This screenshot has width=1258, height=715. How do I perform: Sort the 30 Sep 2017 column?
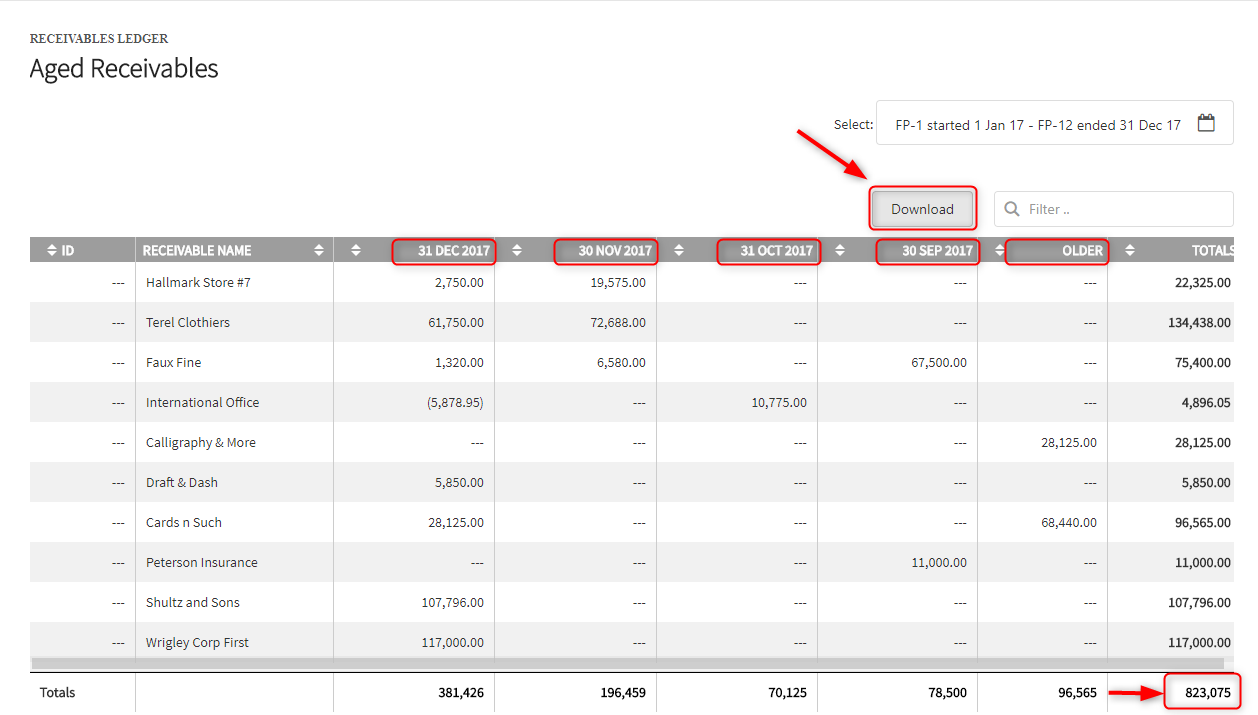(x=840, y=250)
